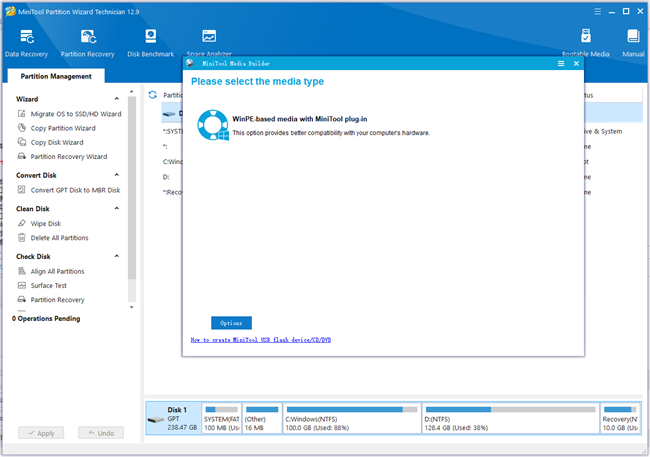Screen dimensions: 650x457
Task: Click the Options button
Action: pyautogui.click(x=231, y=323)
